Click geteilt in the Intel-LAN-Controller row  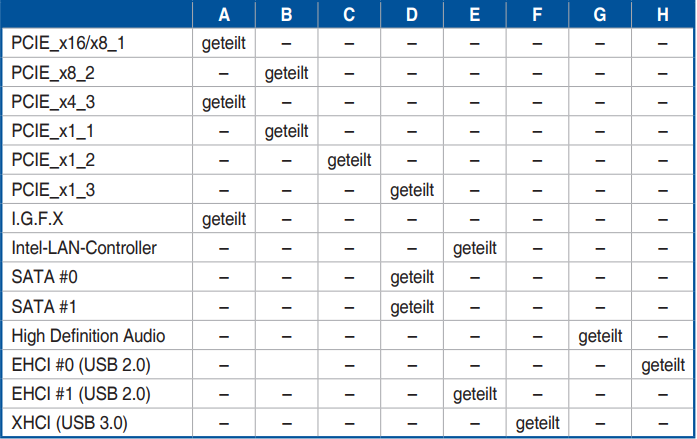pyautogui.click(x=475, y=248)
